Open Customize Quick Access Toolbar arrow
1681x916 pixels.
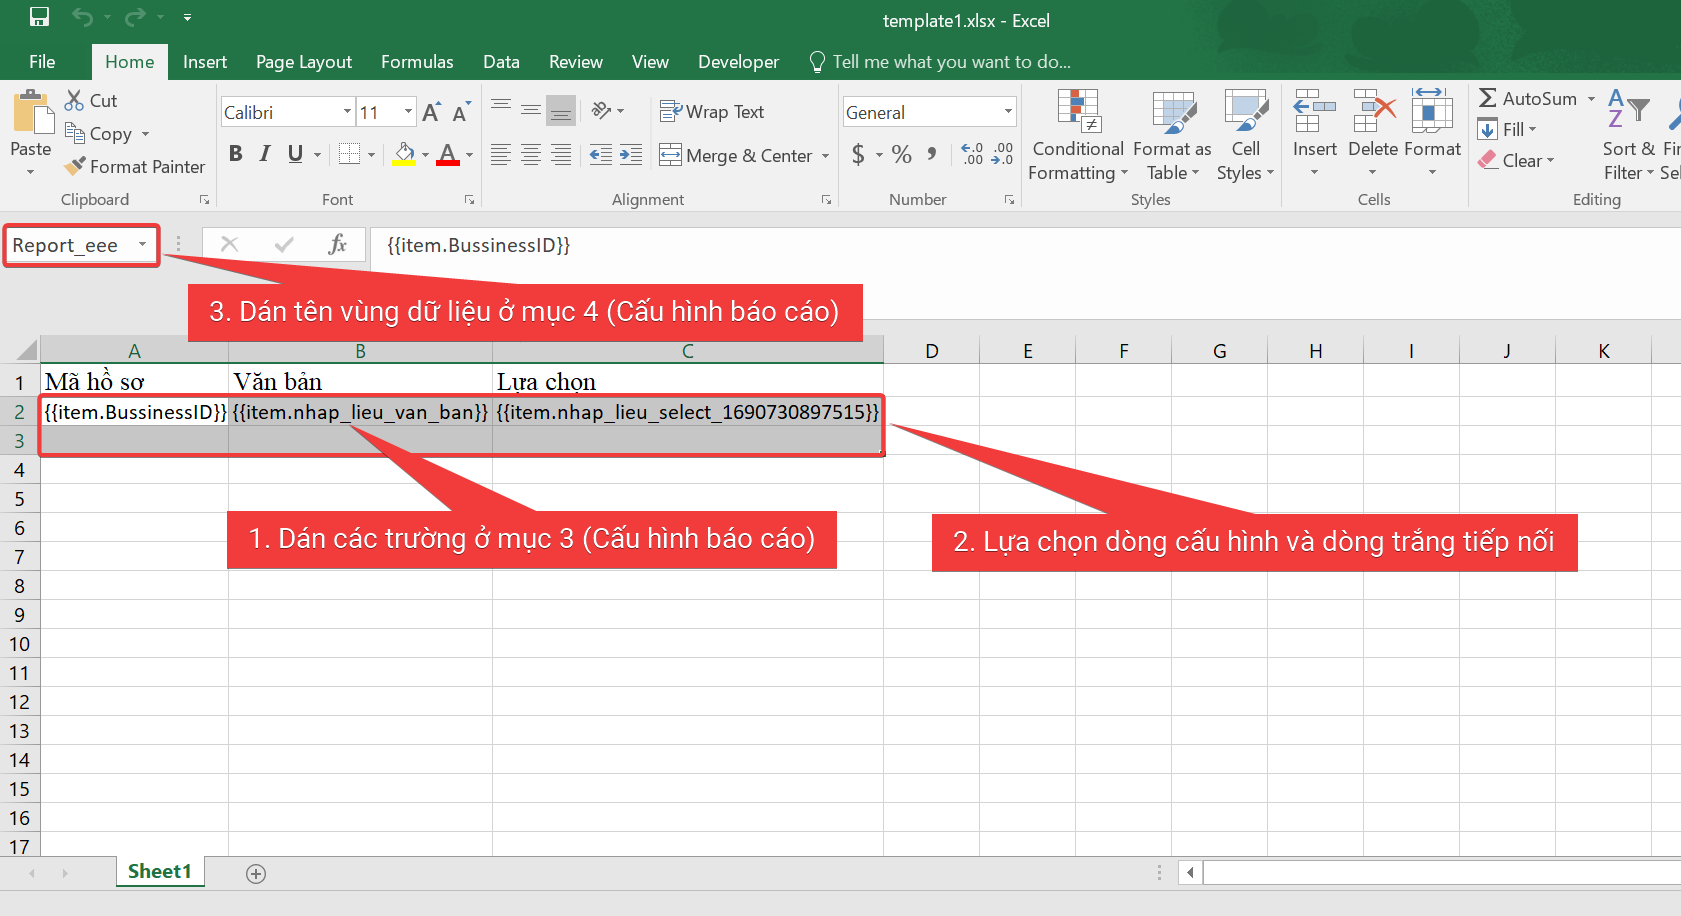click(x=187, y=17)
